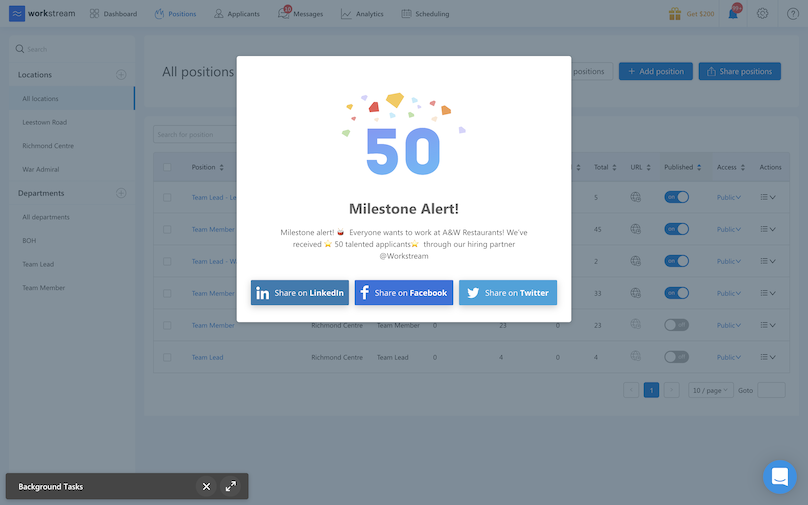Click the Goto page input field

pyautogui.click(x=771, y=390)
